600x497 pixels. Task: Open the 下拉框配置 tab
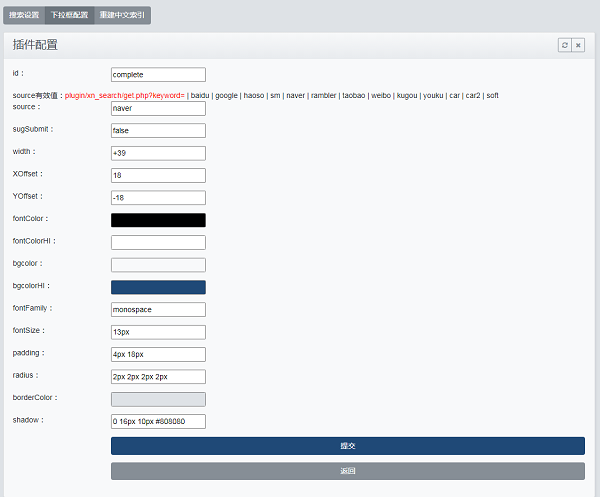coord(69,16)
